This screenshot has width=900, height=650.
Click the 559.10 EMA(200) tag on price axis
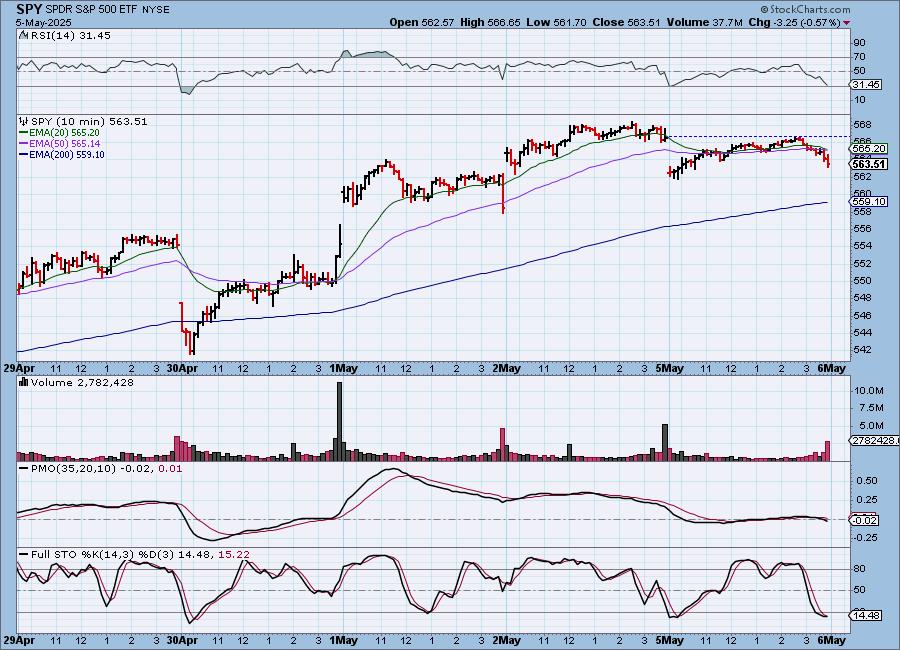click(x=870, y=202)
